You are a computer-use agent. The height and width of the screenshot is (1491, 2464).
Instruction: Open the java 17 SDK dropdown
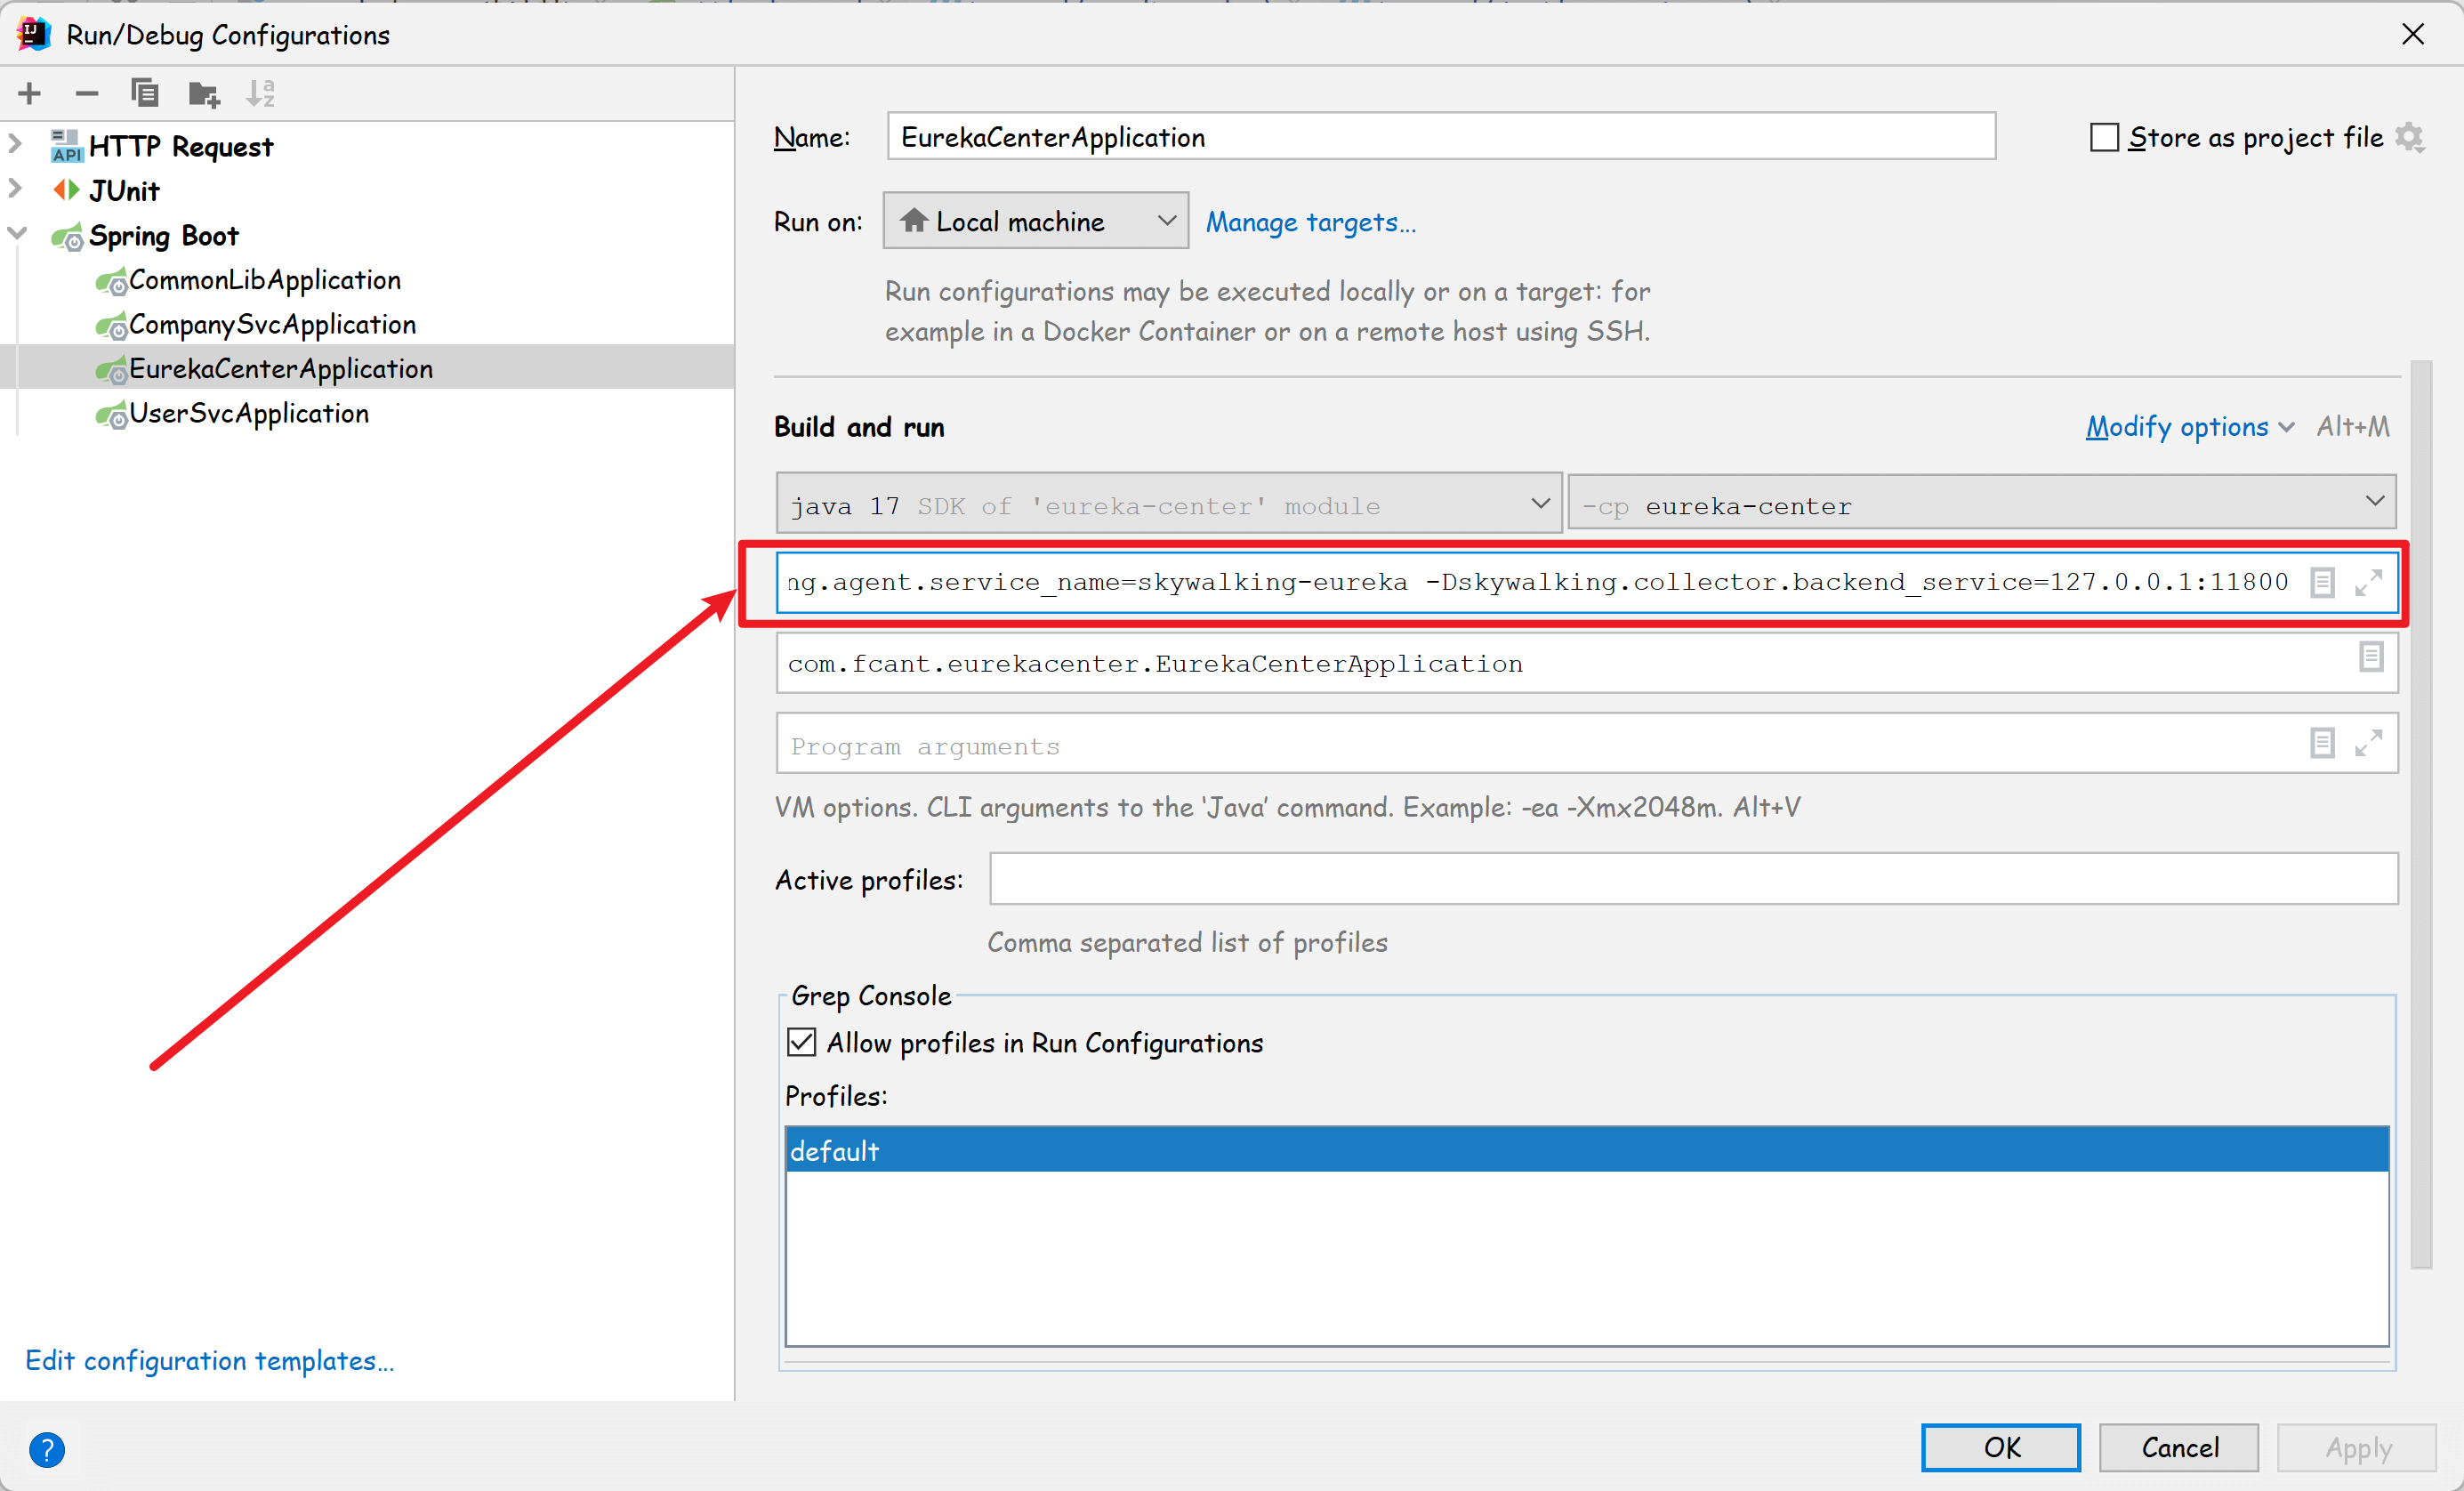(x=1168, y=504)
